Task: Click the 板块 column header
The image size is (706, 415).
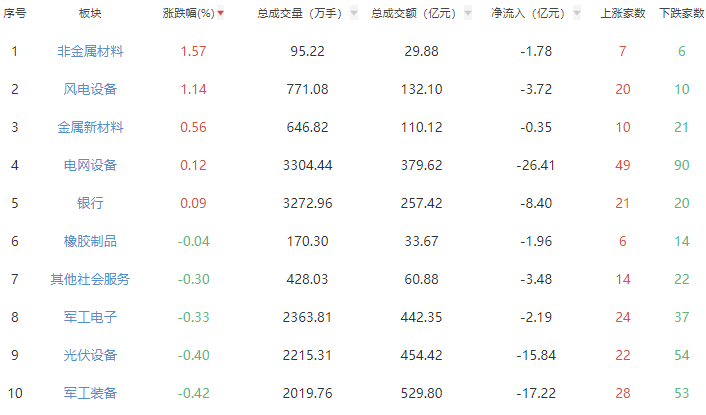Action: 90,14
